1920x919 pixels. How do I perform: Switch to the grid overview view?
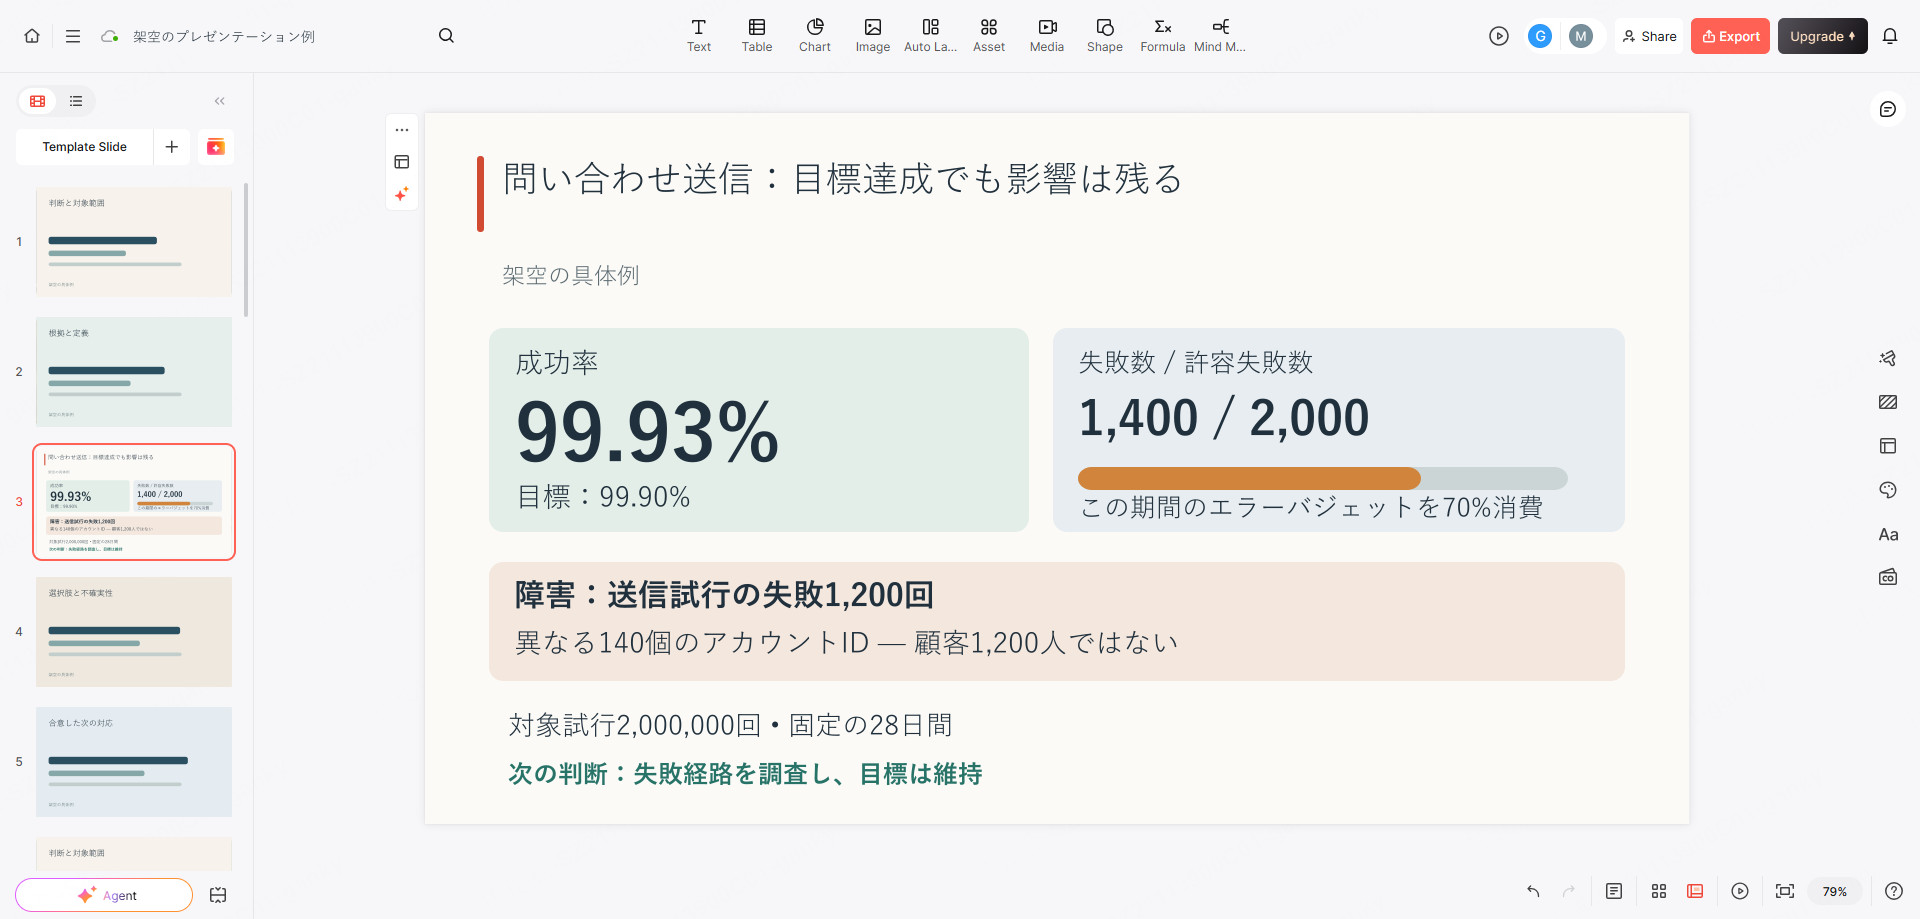[x=1659, y=891]
